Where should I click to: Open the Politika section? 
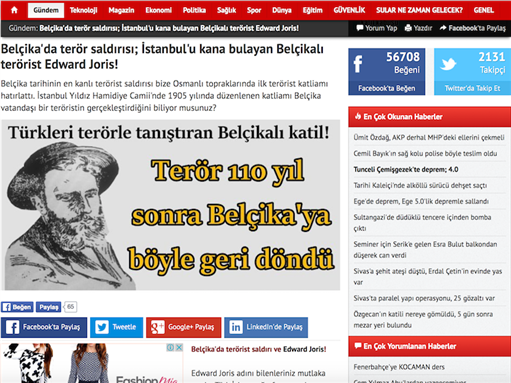(x=194, y=10)
